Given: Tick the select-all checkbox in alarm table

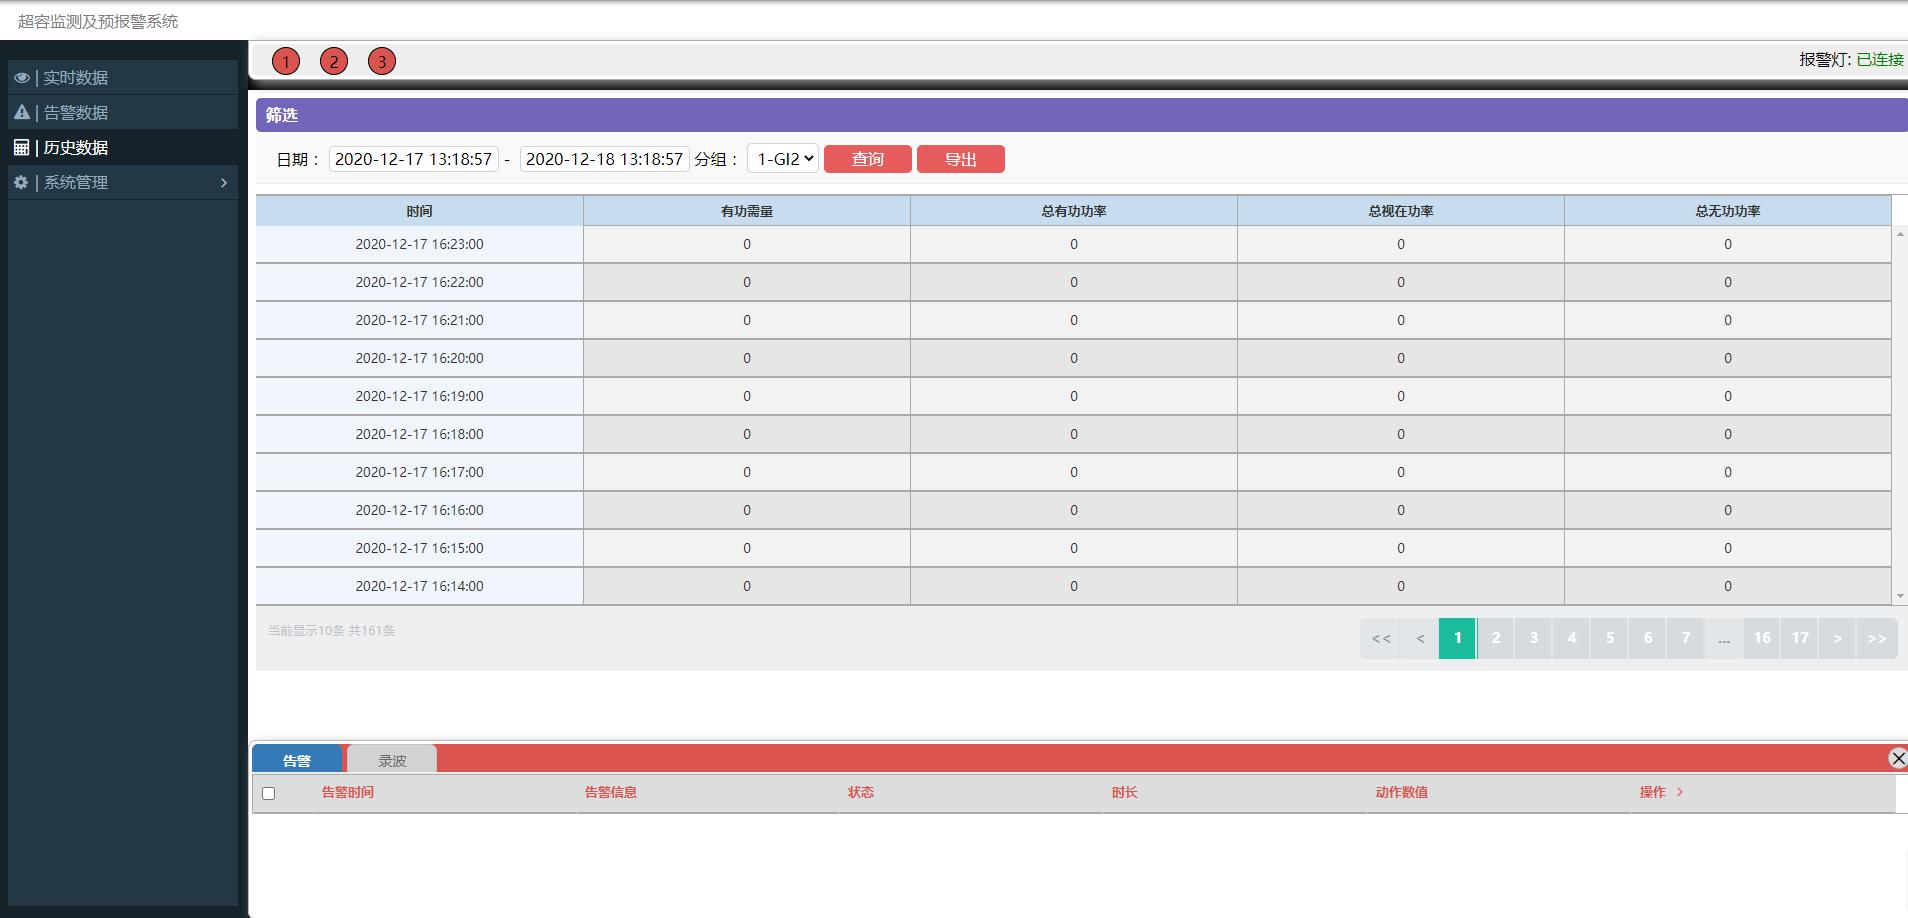Looking at the screenshot, I should point(268,794).
